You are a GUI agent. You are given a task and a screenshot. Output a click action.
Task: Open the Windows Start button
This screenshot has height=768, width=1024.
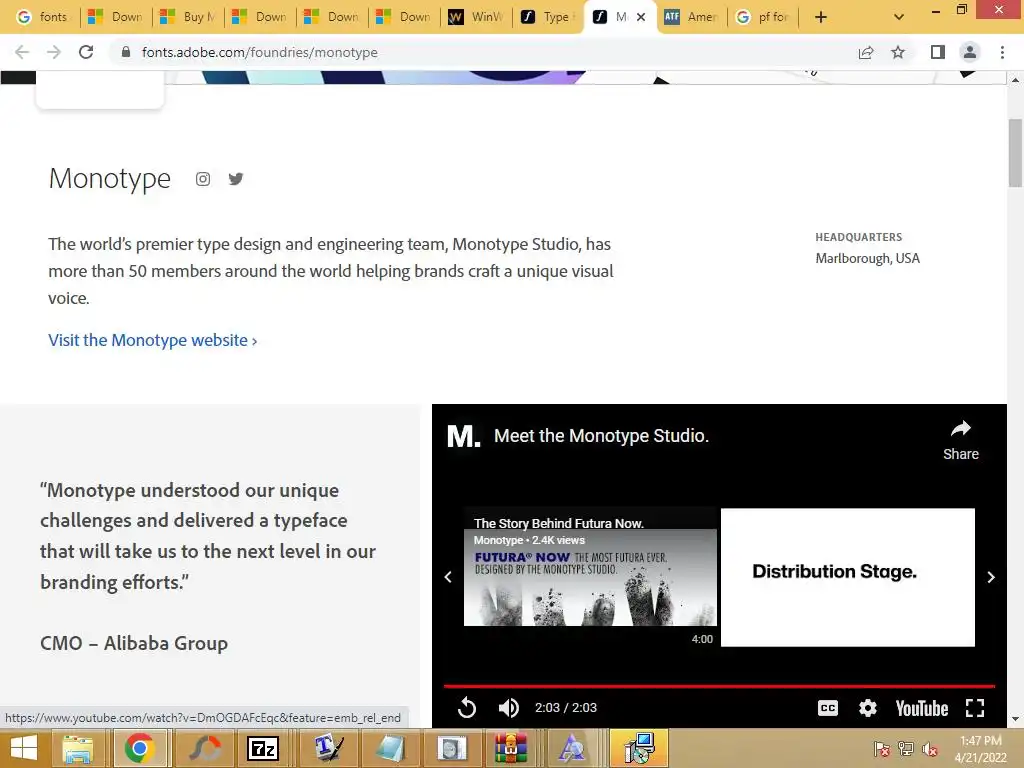[x=24, y=748]
